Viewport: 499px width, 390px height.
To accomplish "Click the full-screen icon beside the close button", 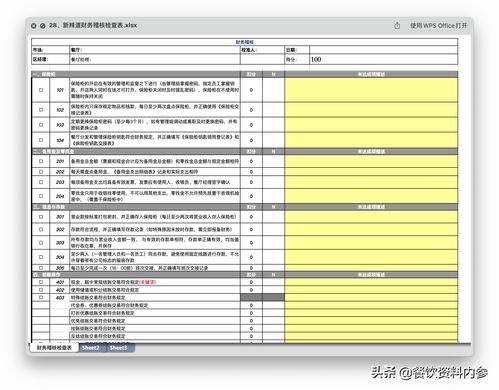I will click(43, 26).
